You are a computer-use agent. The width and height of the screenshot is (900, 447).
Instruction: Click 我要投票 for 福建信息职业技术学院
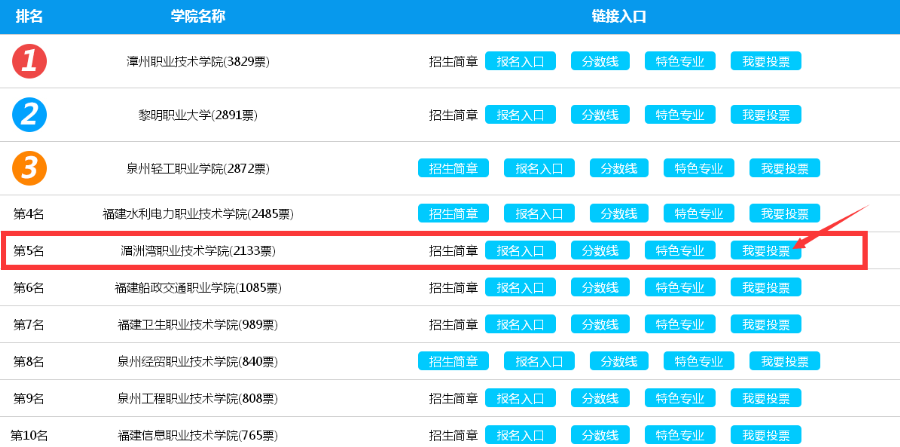coord(765,435)
